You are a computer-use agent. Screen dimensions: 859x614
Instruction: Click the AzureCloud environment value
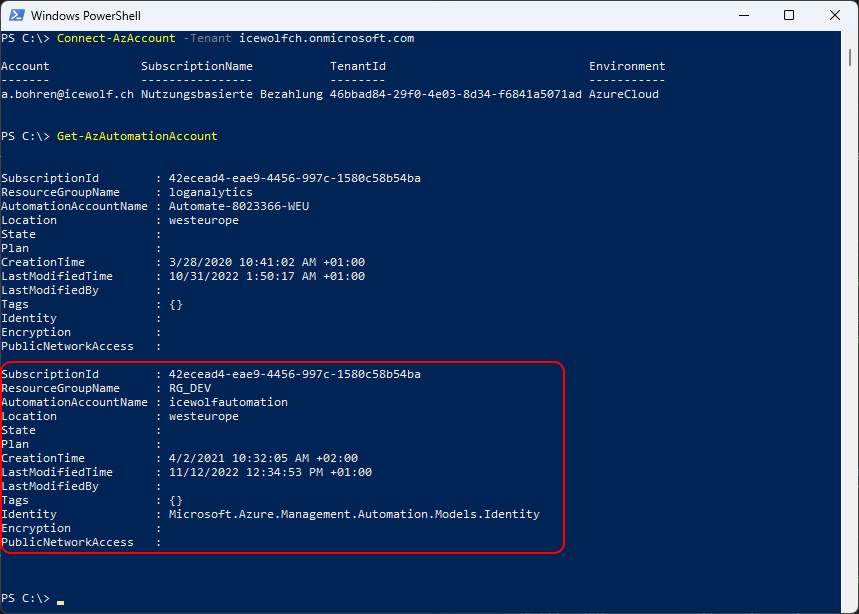(624, 94)
